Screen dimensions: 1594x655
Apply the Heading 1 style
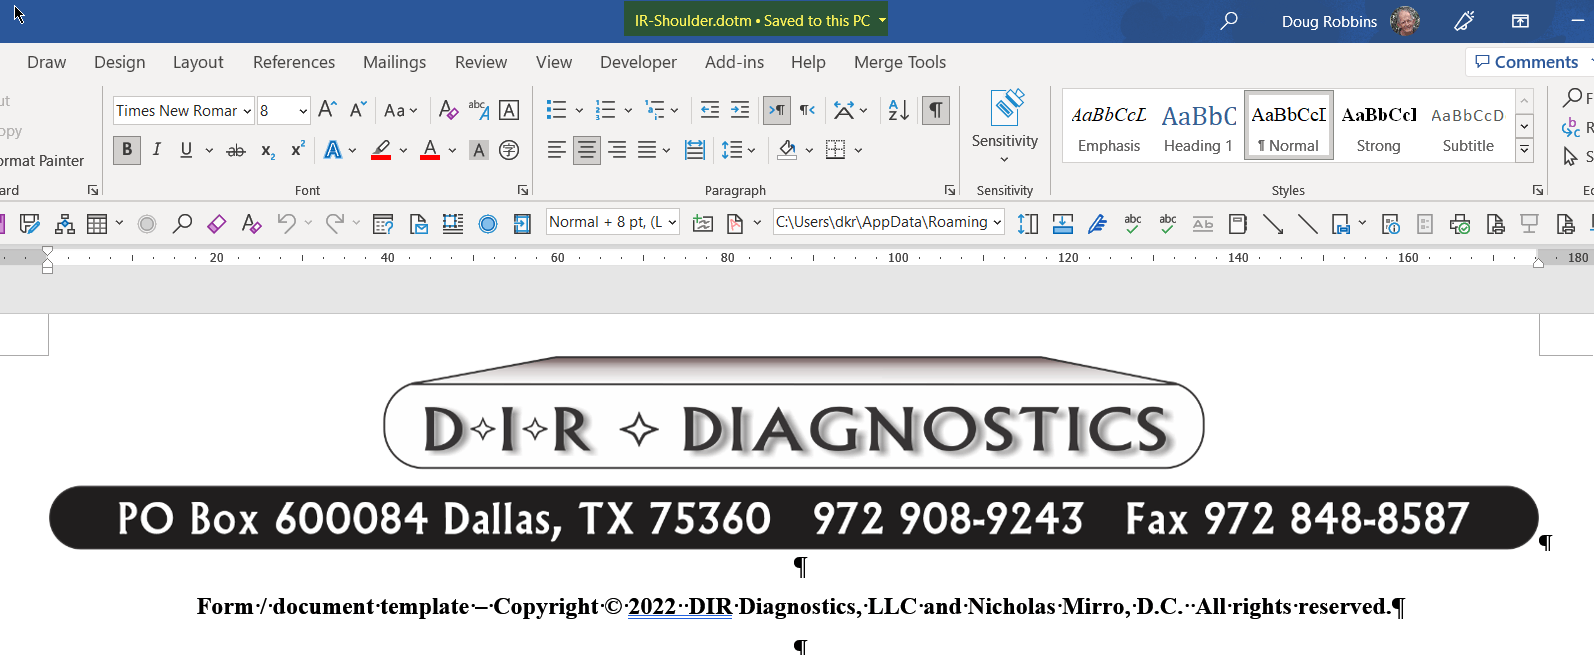pyautogui.click(x=1198, y=126)
